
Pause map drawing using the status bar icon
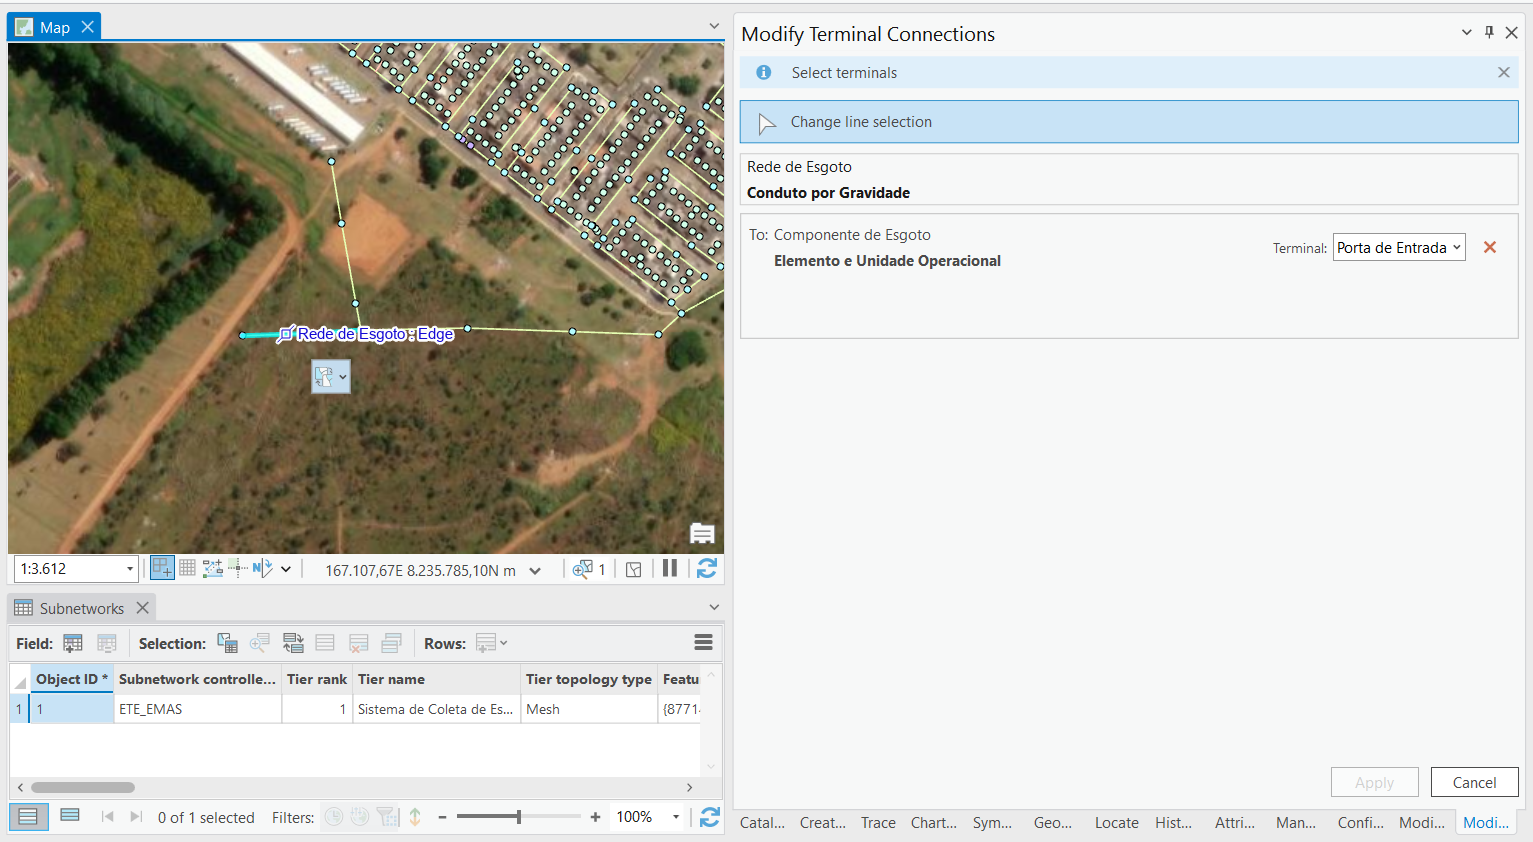(669, 568)
